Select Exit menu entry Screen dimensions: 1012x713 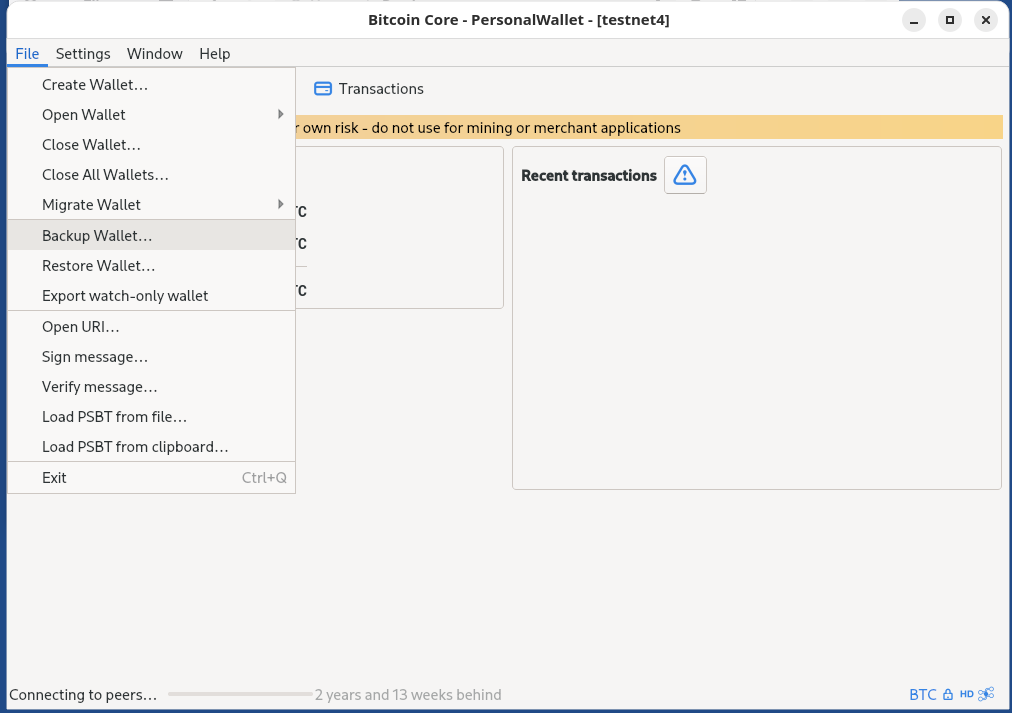coord(152,477)
